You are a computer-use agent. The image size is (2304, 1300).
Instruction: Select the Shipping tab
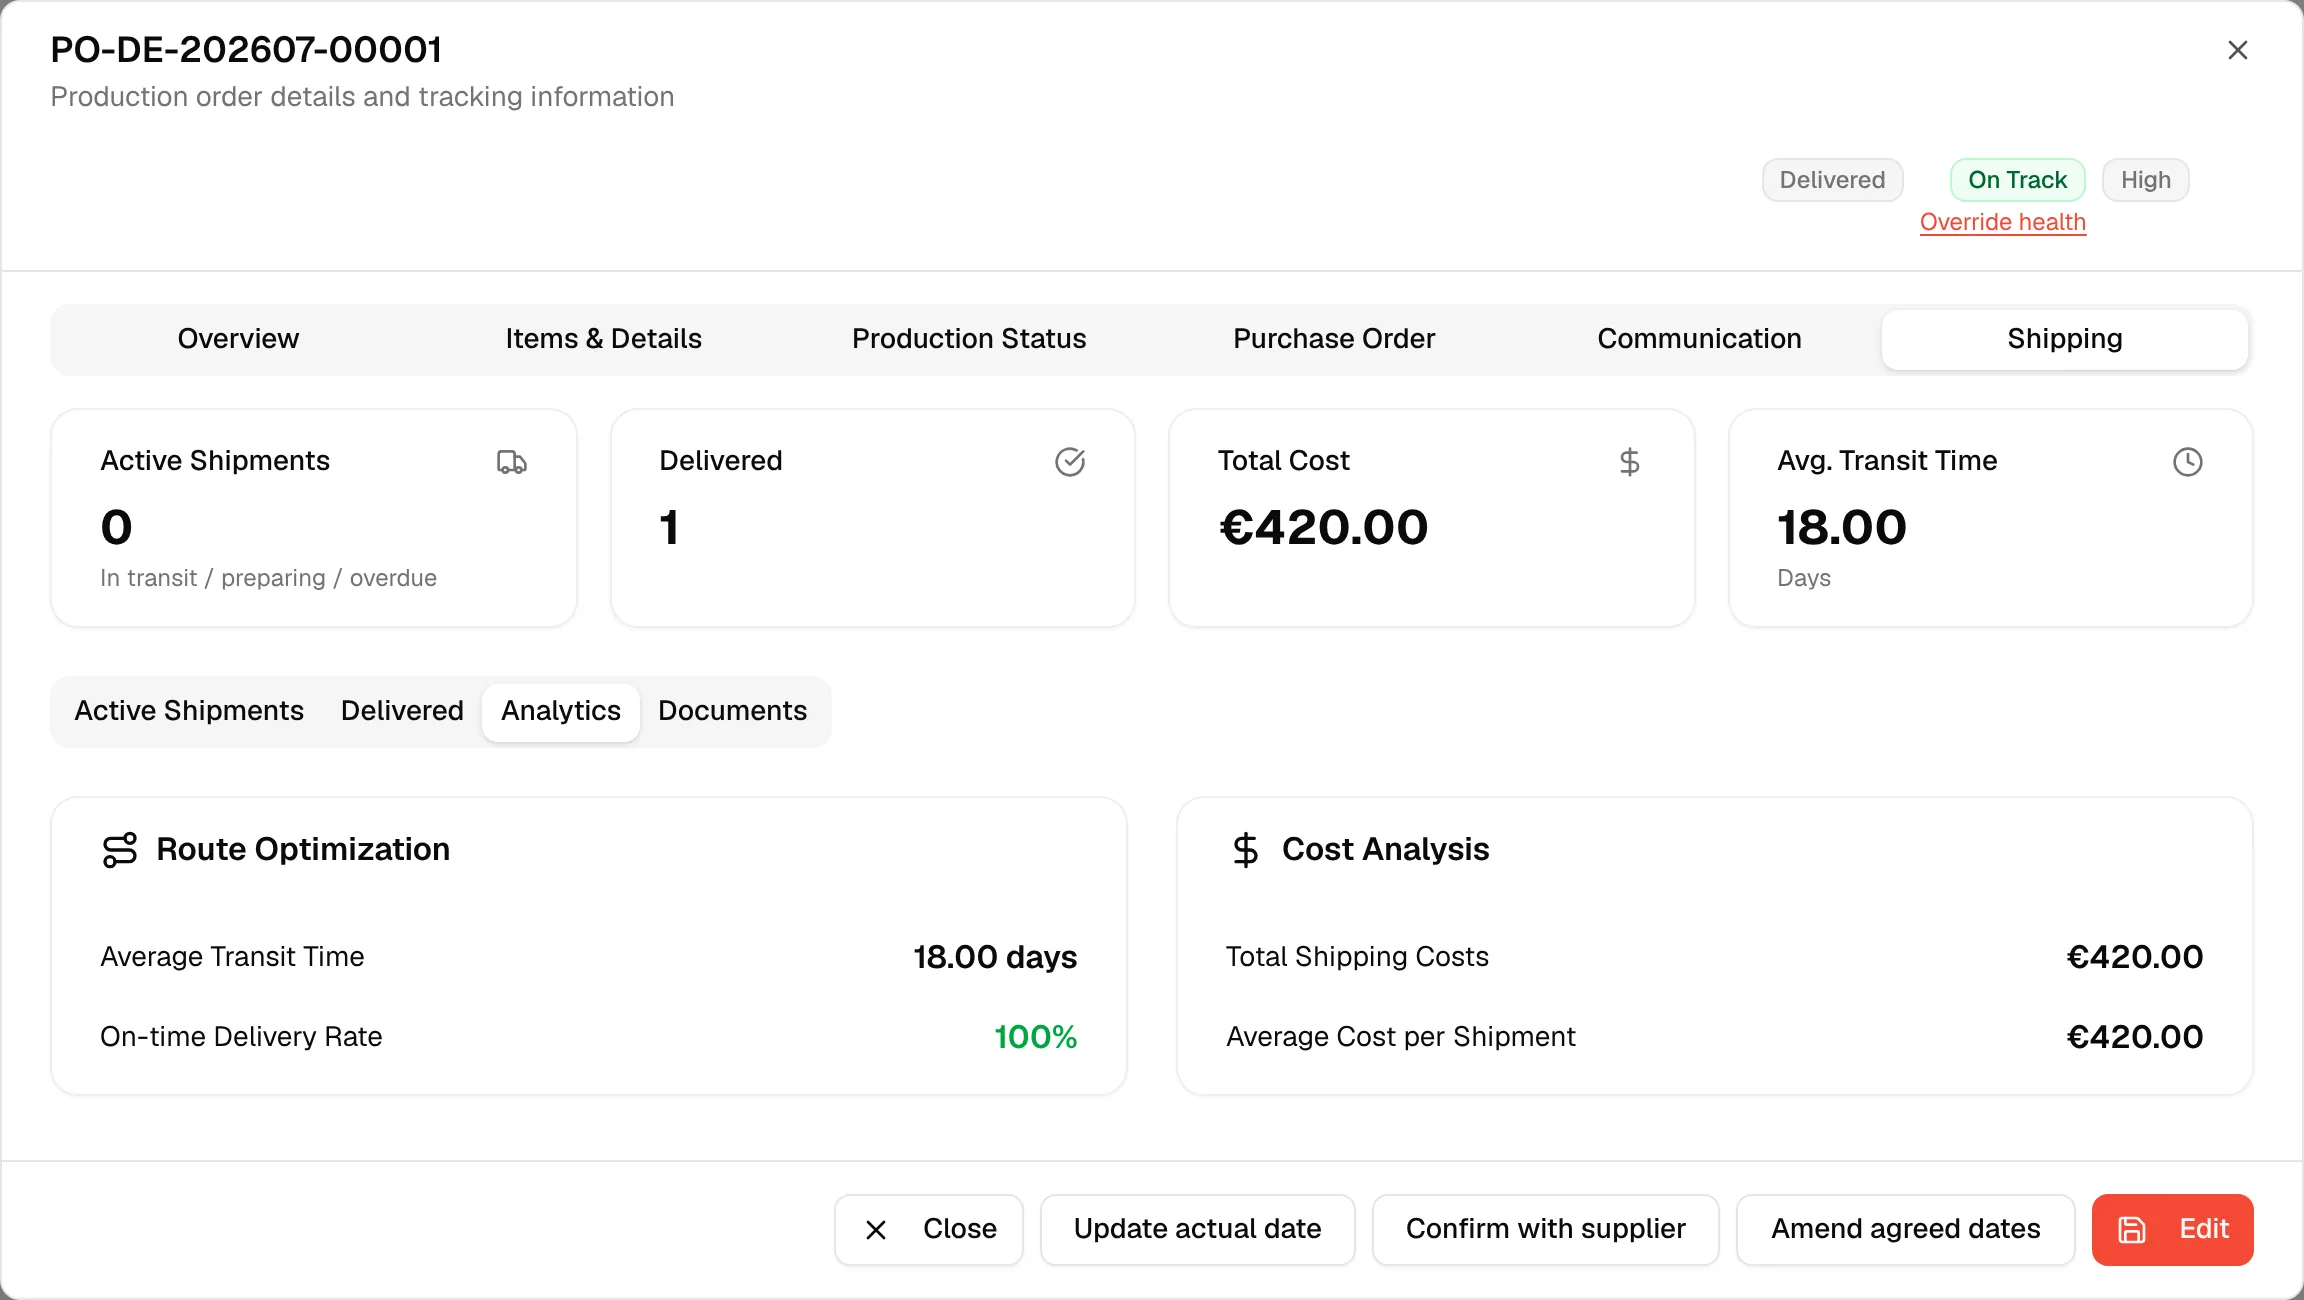[2065, 339]
